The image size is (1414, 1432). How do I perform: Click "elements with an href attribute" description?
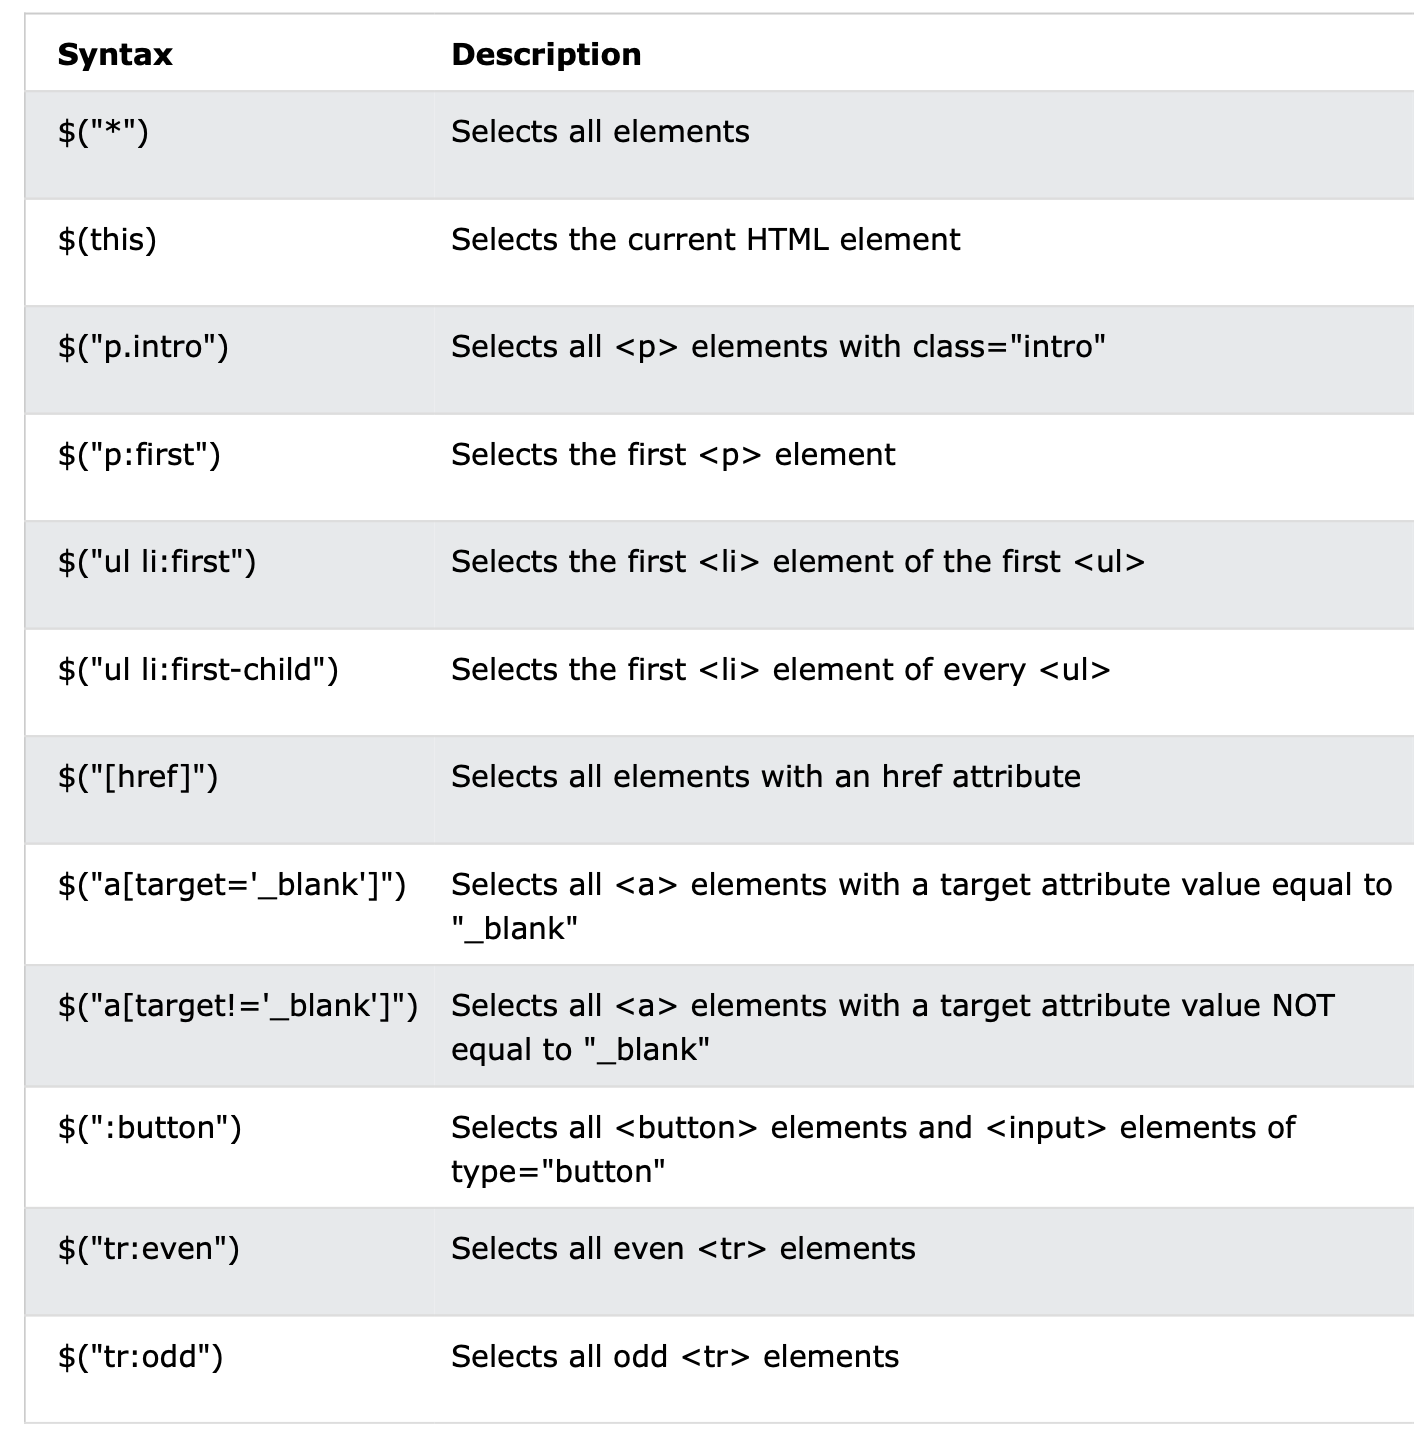(766, 777)
